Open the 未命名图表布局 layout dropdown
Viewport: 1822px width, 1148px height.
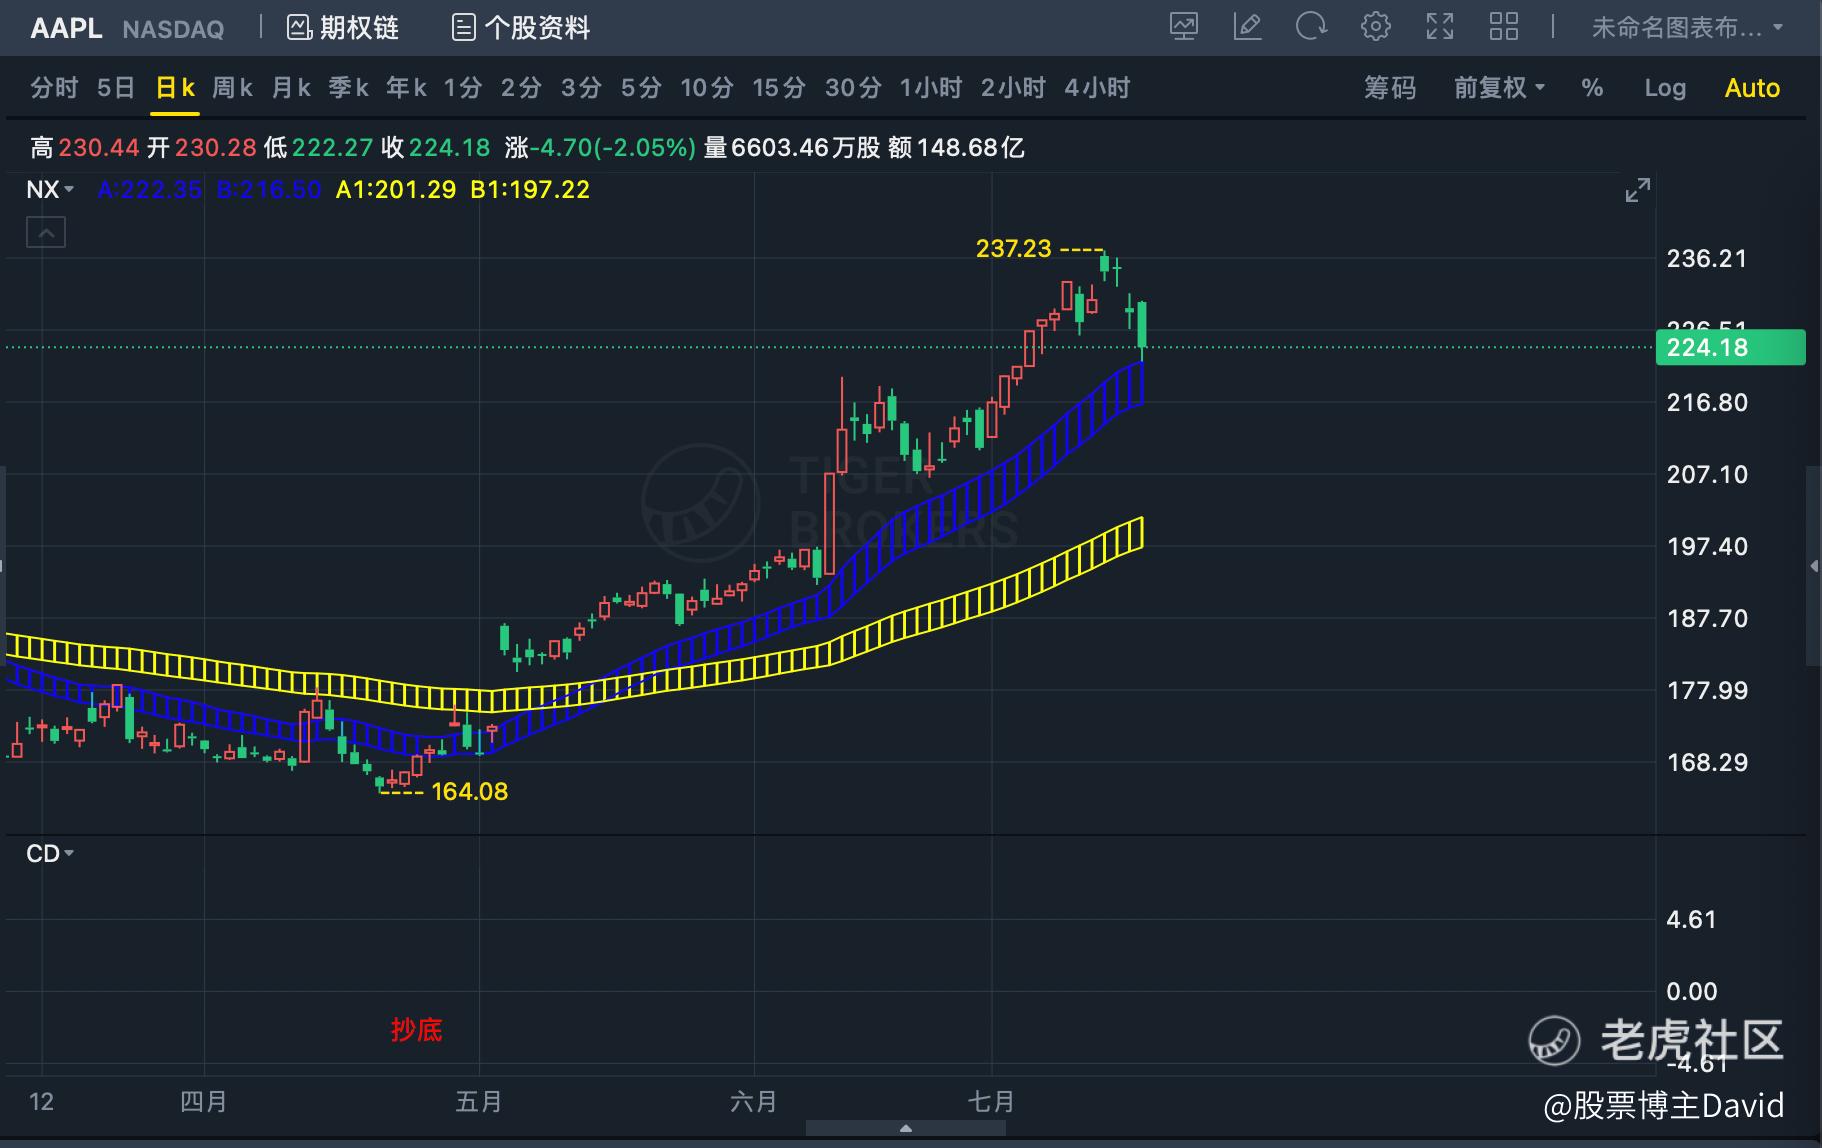click(1687, 28)
